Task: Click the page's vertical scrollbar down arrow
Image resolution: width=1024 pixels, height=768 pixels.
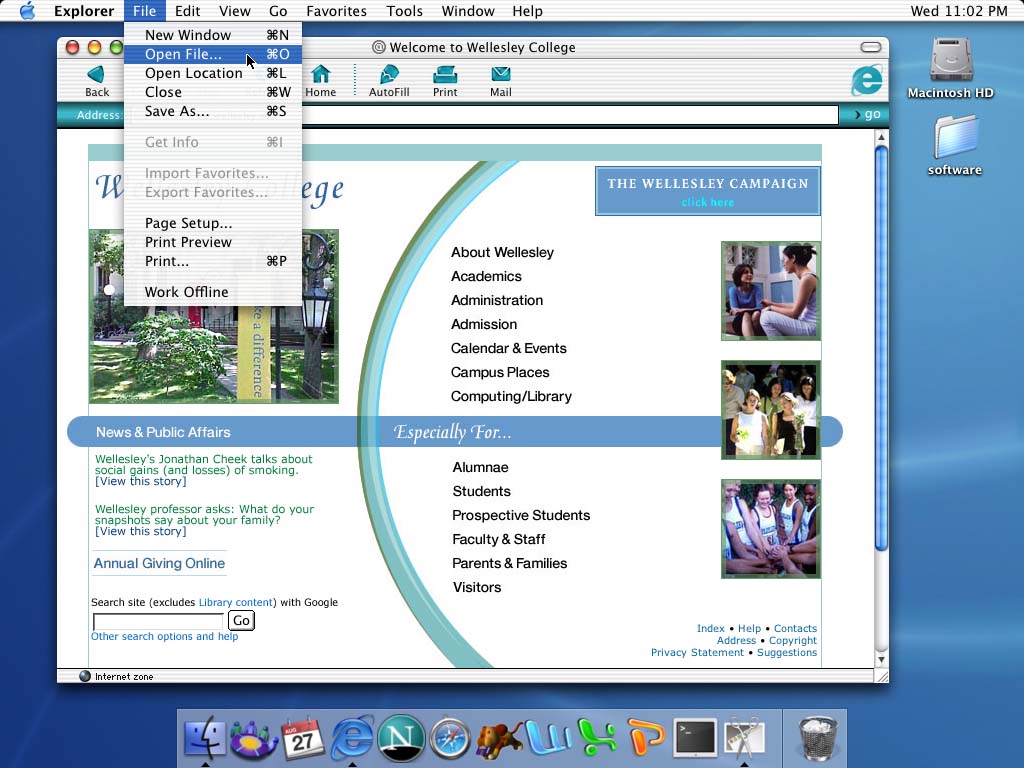Action: coord(881,660)
